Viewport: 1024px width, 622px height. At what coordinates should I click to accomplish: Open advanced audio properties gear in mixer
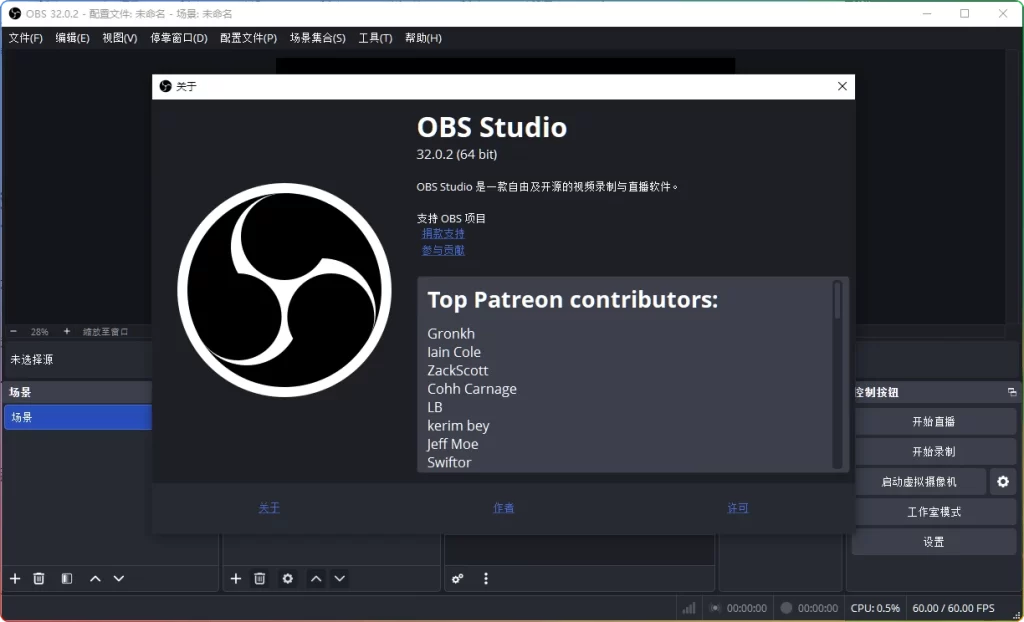pyautogui.click(x=458, y=578)
